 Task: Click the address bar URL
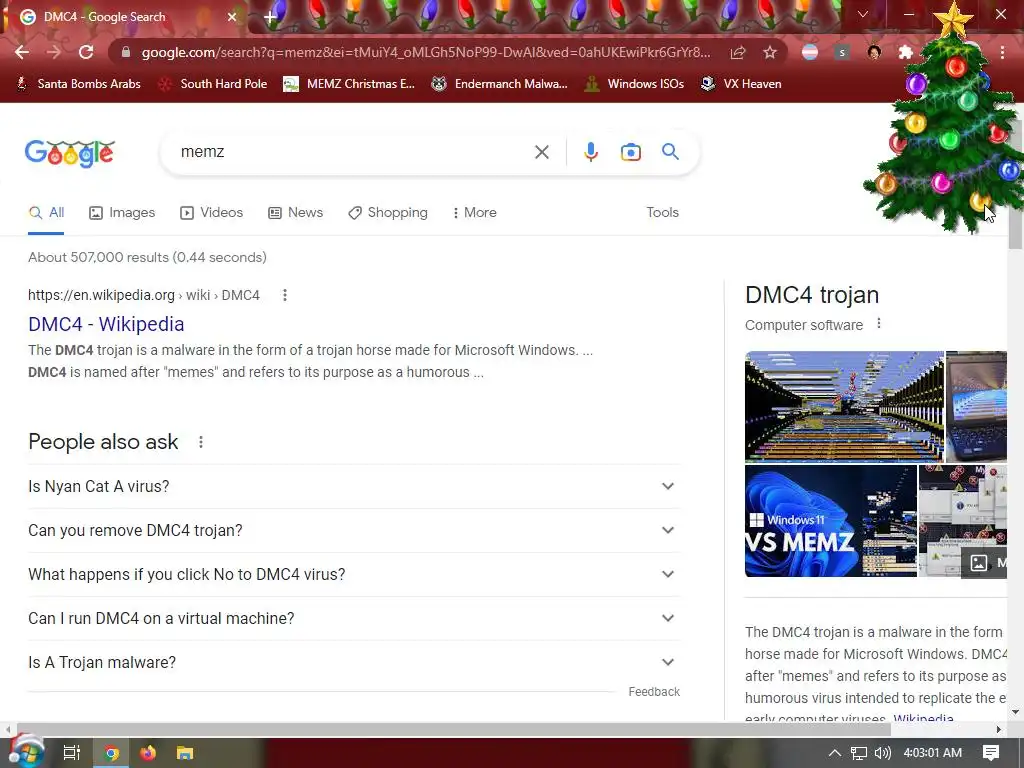pyautogui.click(x=426, y=52)
